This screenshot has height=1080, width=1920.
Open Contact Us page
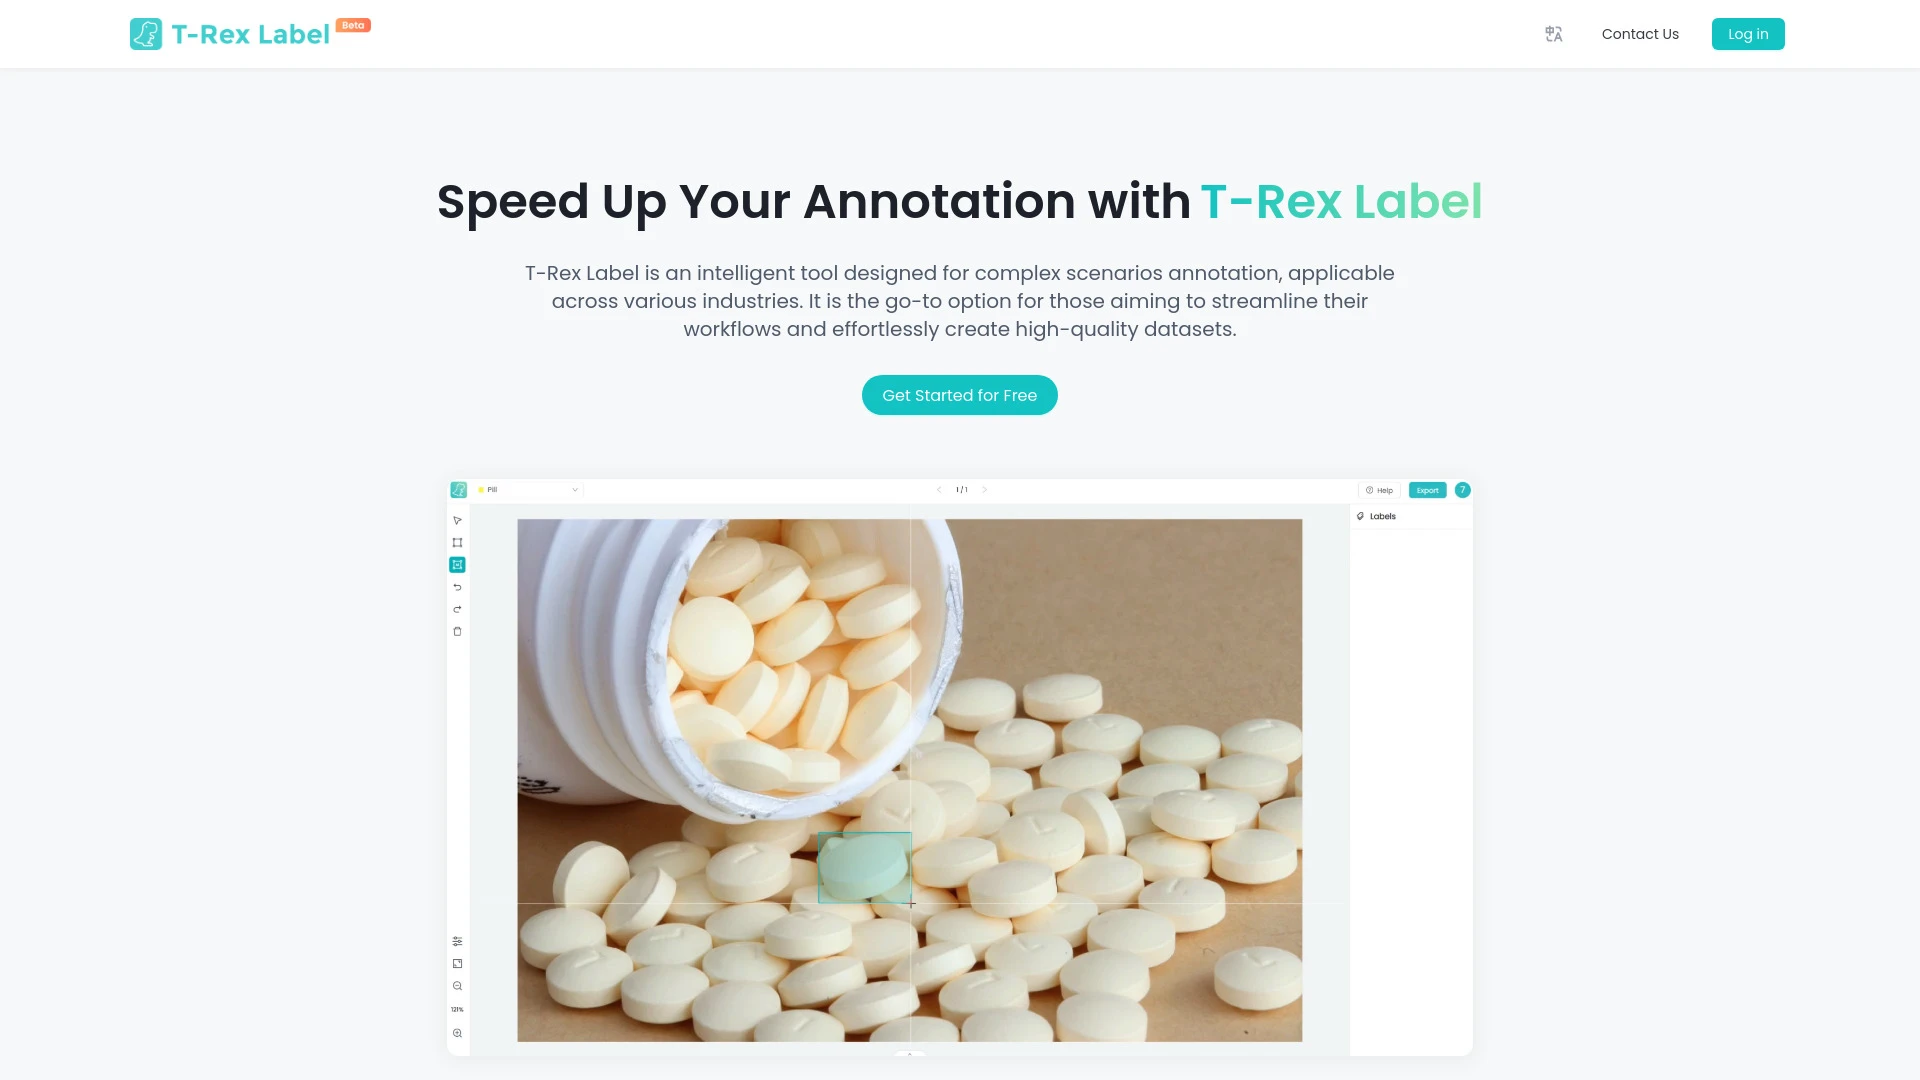tap(1639, 34)
